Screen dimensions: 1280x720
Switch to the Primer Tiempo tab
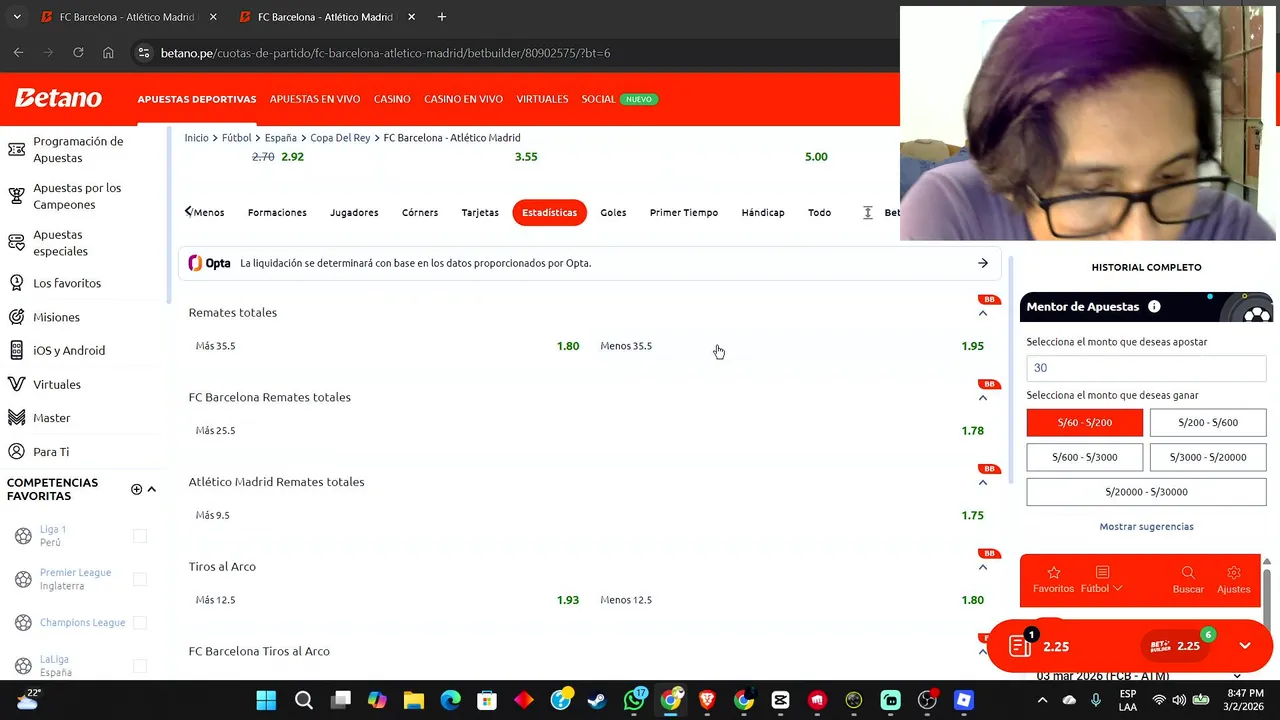tap(684, 212)
